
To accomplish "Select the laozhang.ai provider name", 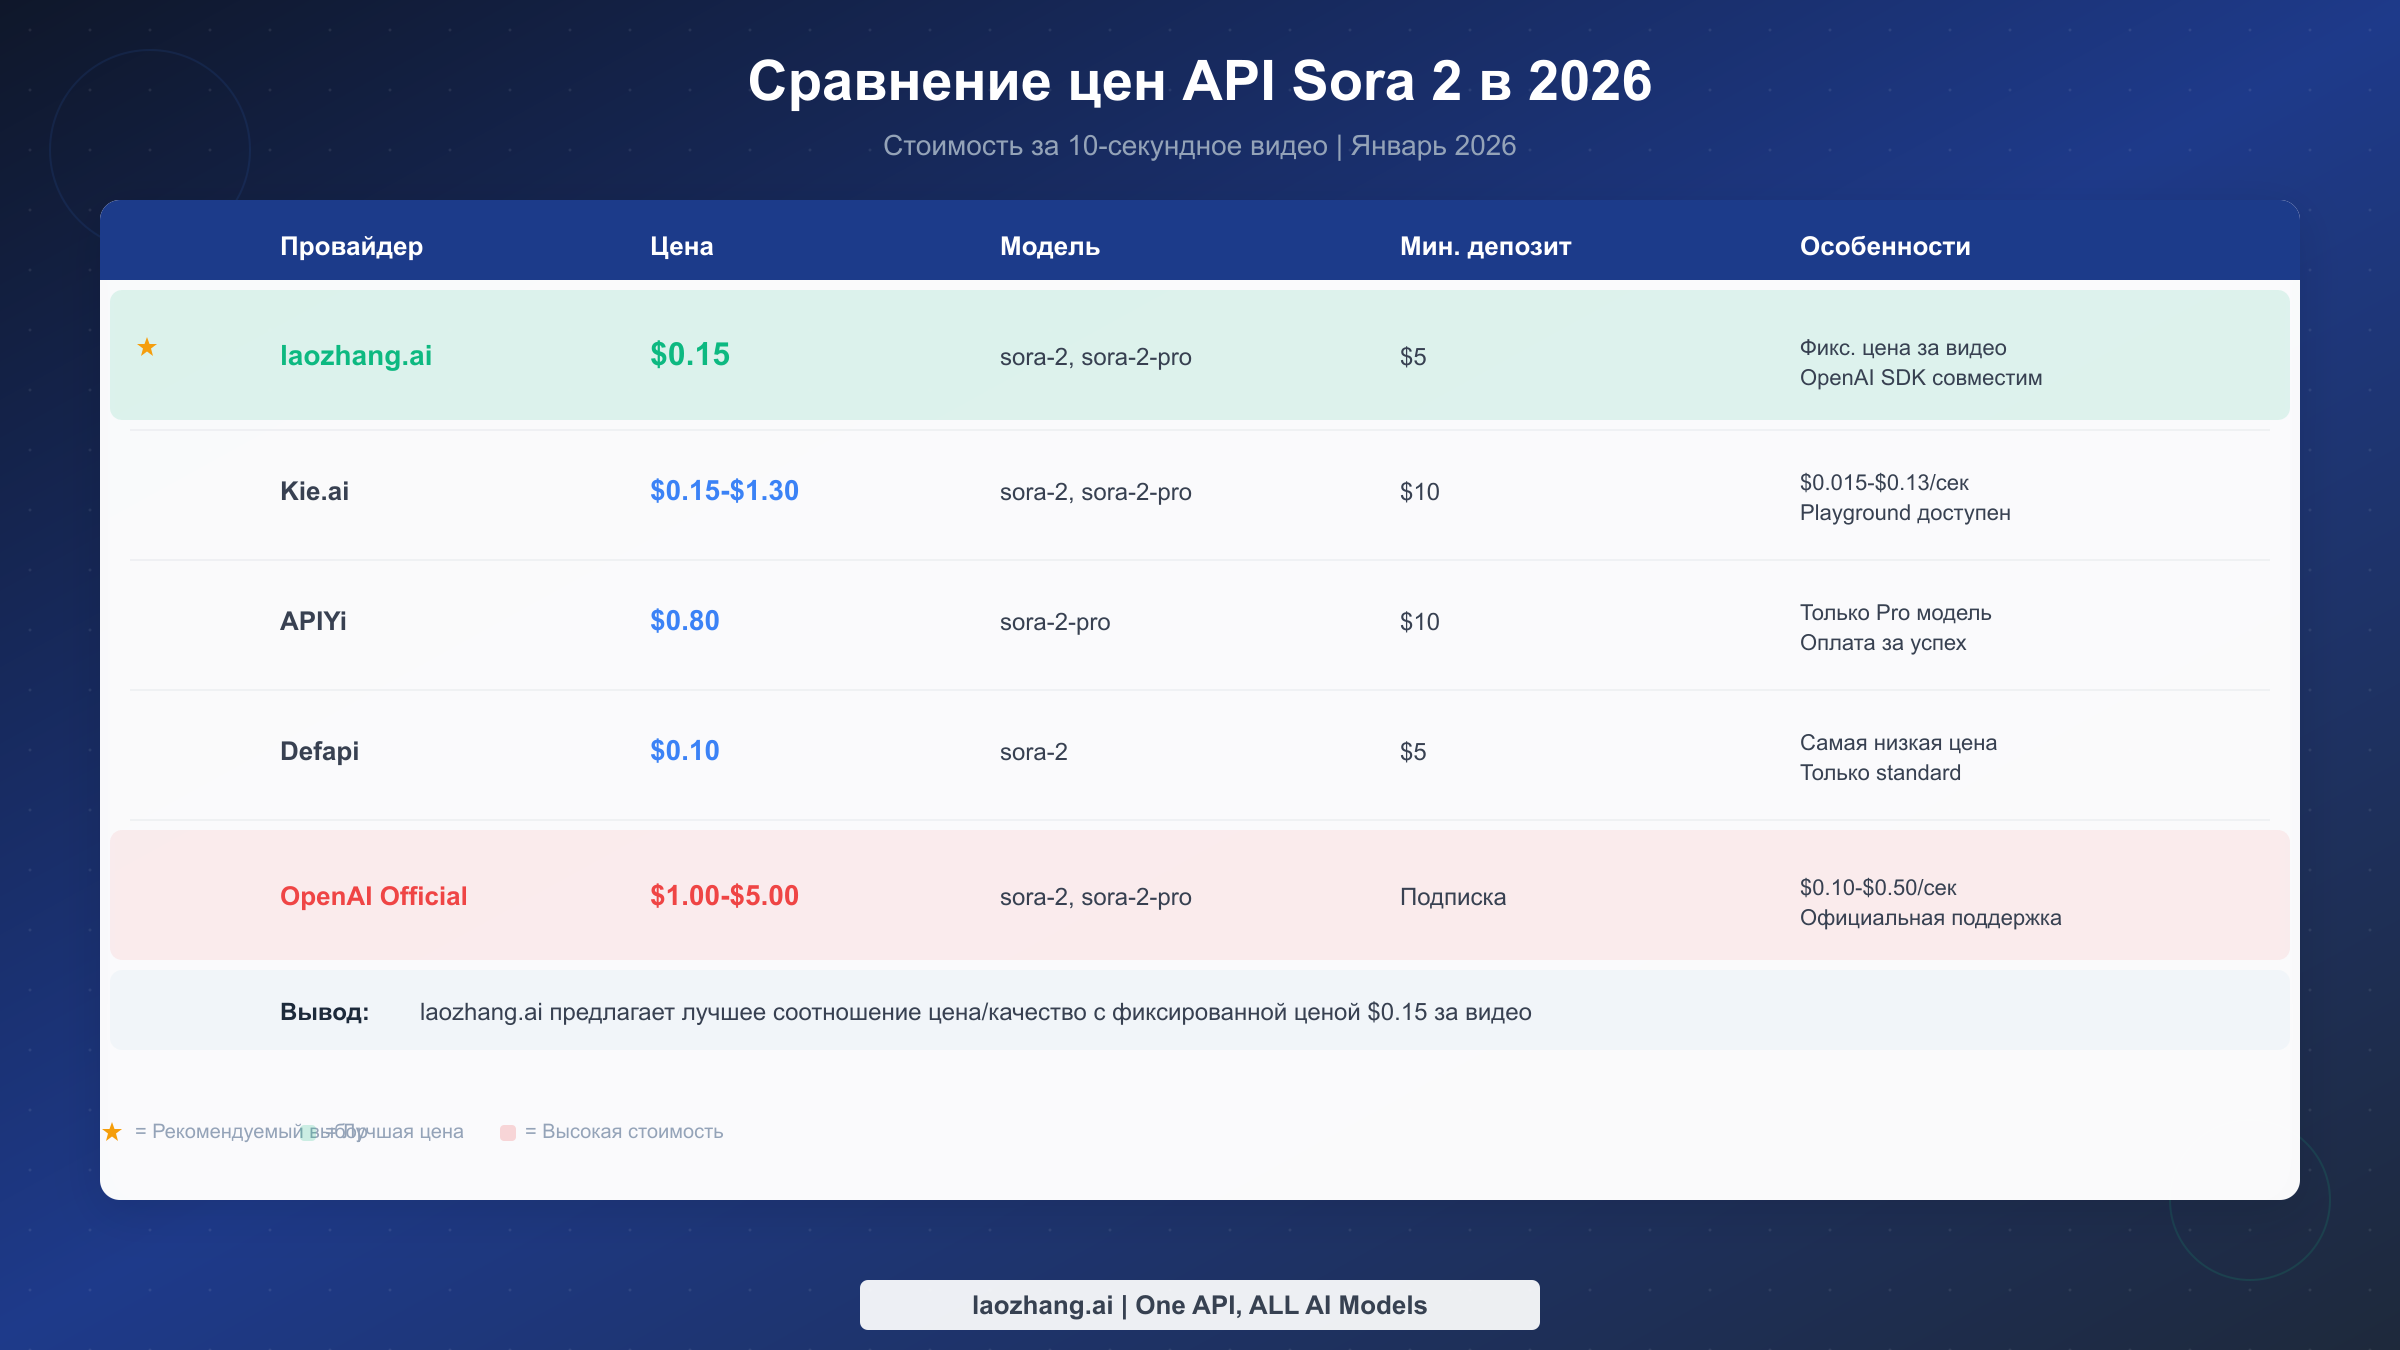I will [x=356, y=356].
